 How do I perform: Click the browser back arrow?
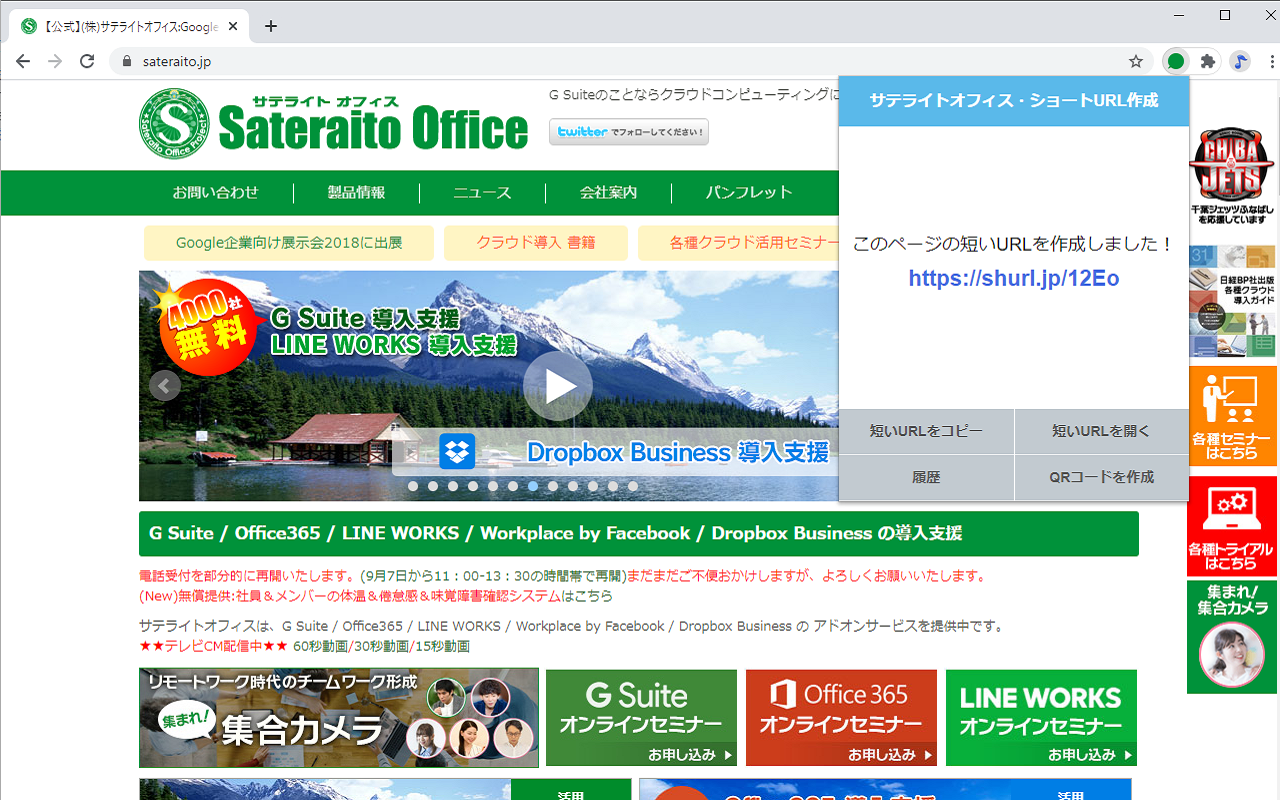pyautogui.click(x=23, y=61)
